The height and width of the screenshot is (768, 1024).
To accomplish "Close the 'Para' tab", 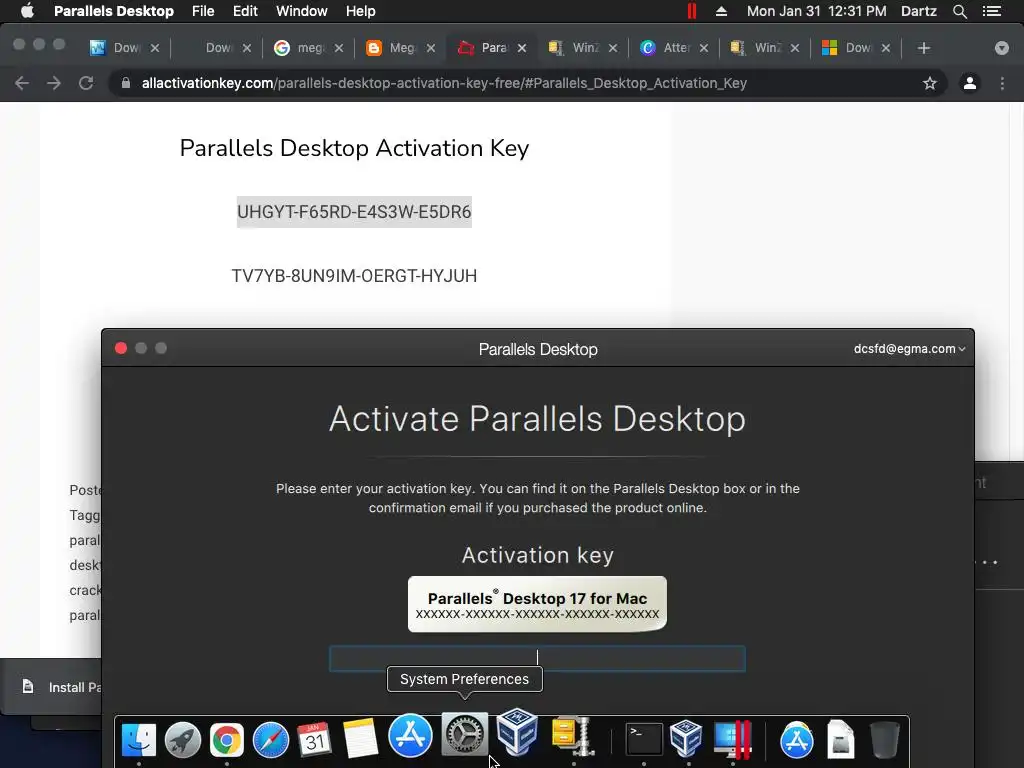I will 522,48.
